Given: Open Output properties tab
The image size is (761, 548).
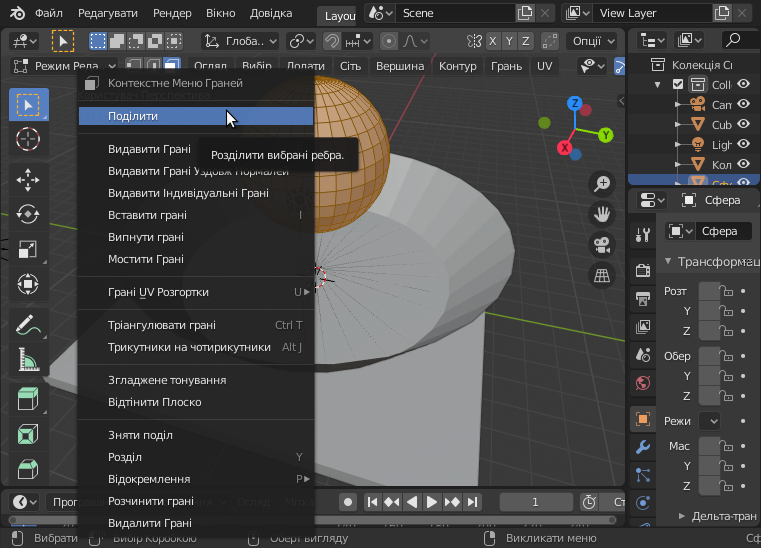Looking at the screenshot, I should (643, 299).
